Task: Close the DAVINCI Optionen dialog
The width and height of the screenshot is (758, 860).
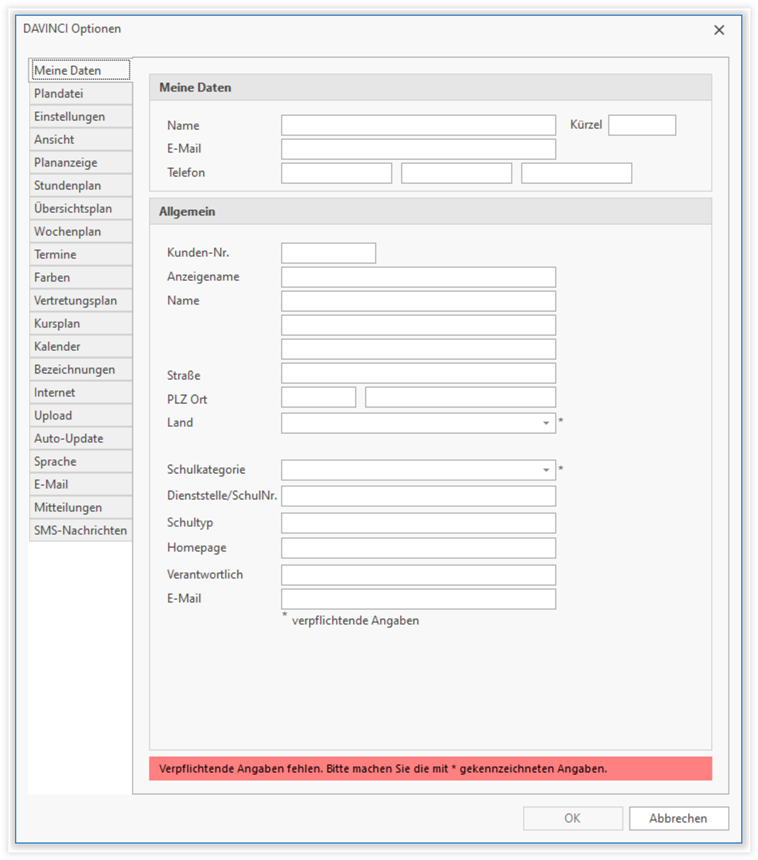Action: (719, 30)
